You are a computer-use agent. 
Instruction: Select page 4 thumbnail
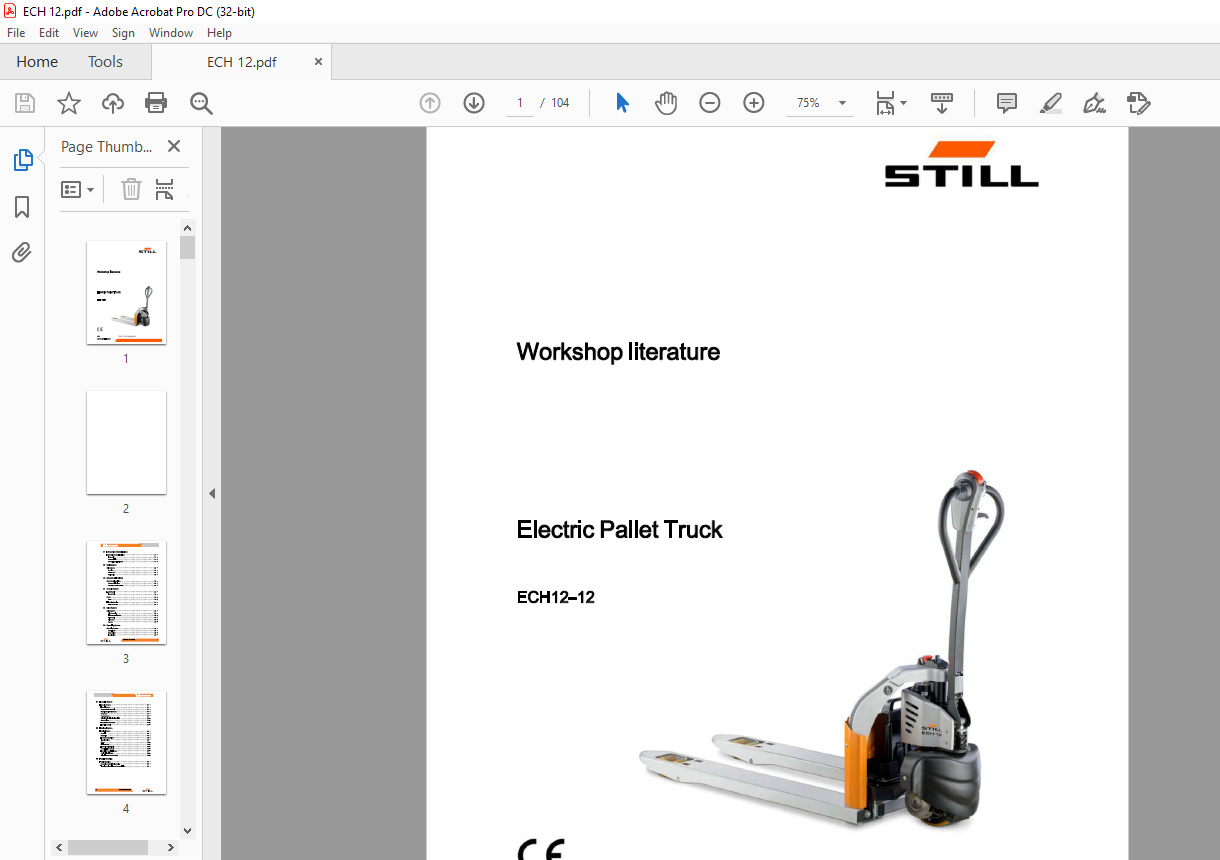(126, 742)
